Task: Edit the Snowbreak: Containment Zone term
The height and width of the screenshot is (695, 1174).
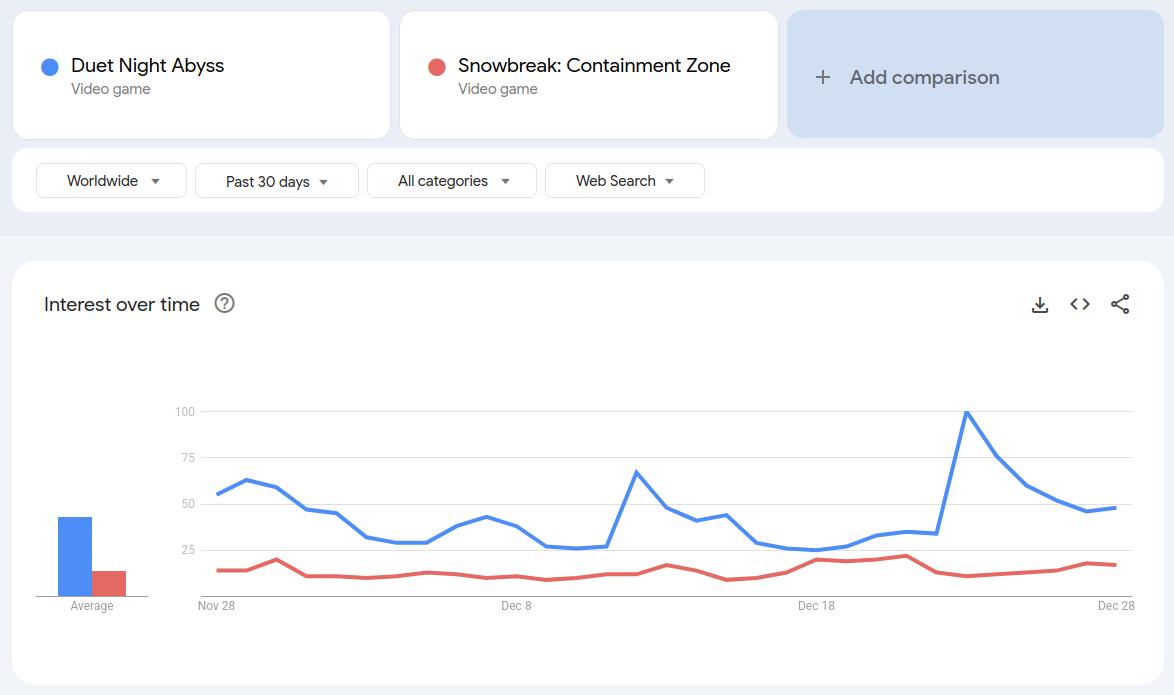Action: tap(594, 66)
